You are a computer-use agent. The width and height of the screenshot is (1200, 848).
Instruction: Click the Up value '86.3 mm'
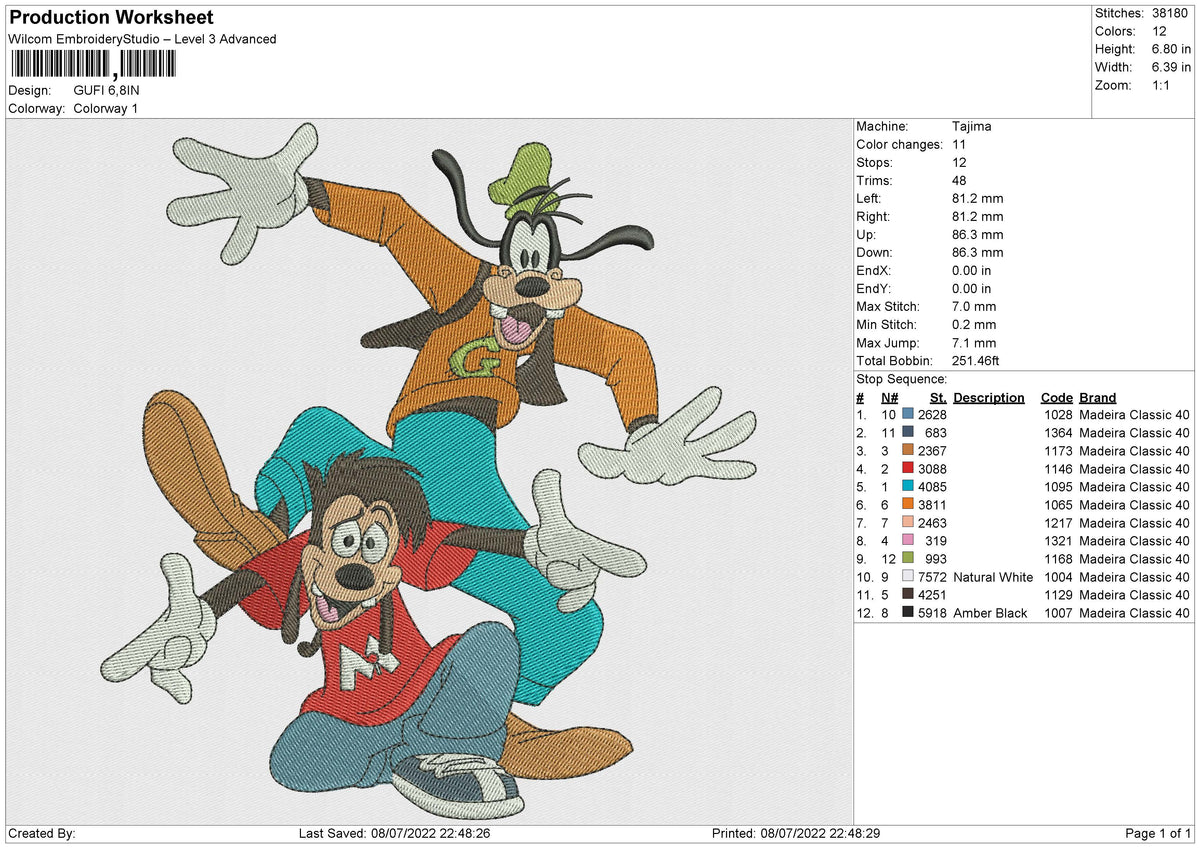(978, 235)
